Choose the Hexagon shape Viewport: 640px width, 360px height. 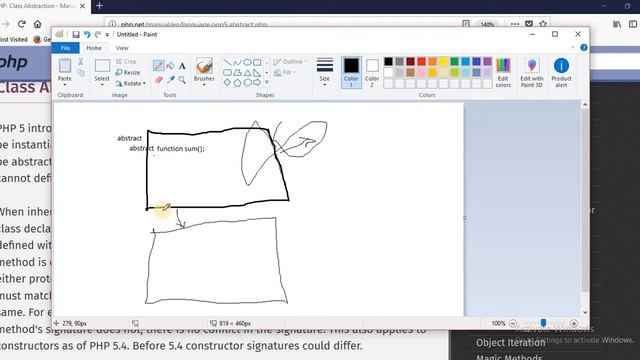[x=247, y=82]
